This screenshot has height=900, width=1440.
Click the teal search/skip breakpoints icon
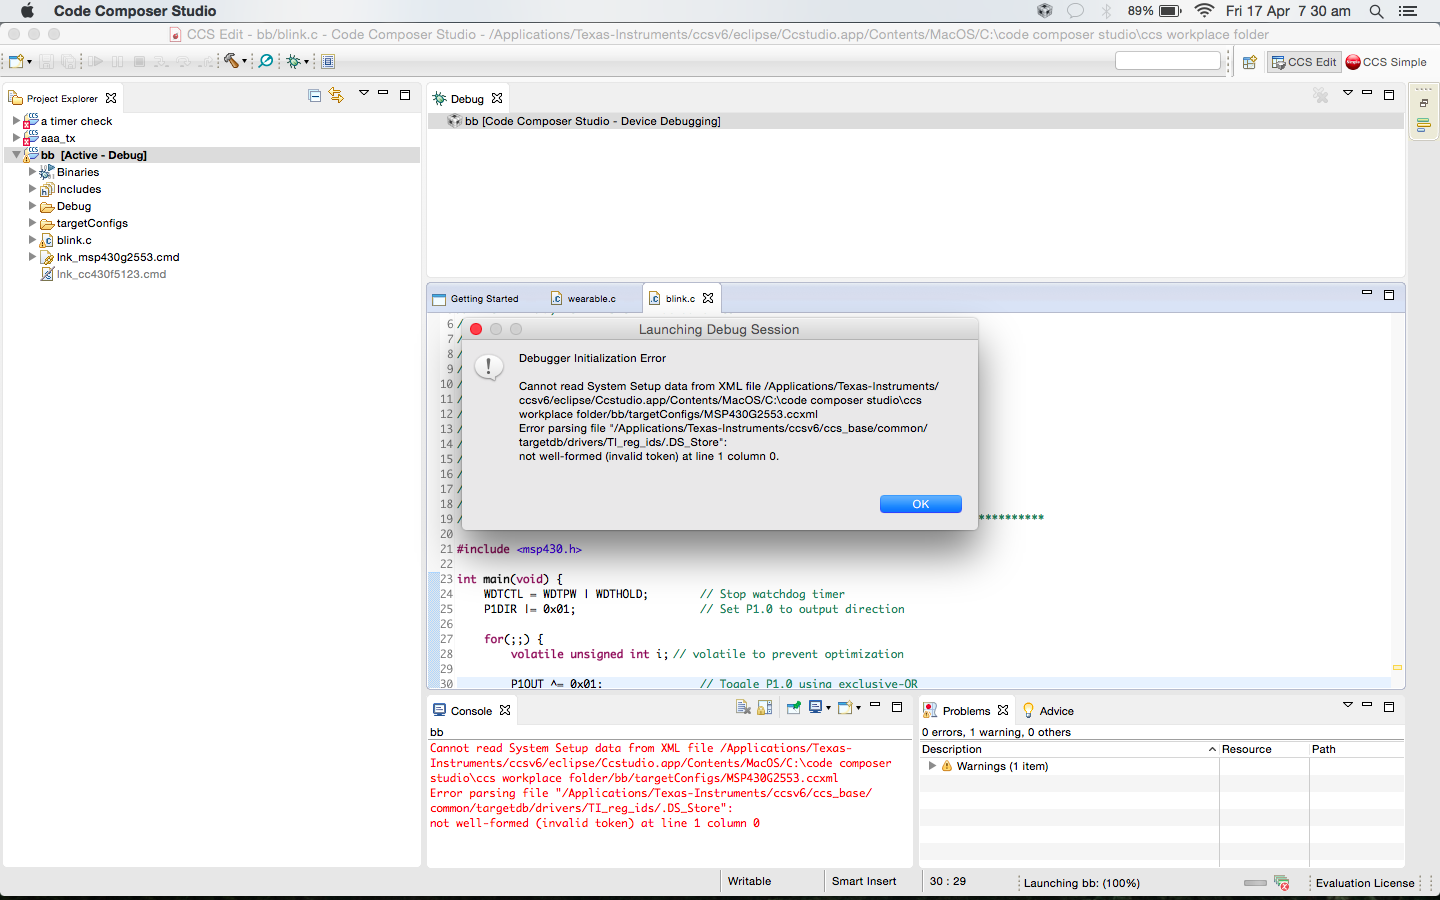pyautogui.click(x=266, y=61)
